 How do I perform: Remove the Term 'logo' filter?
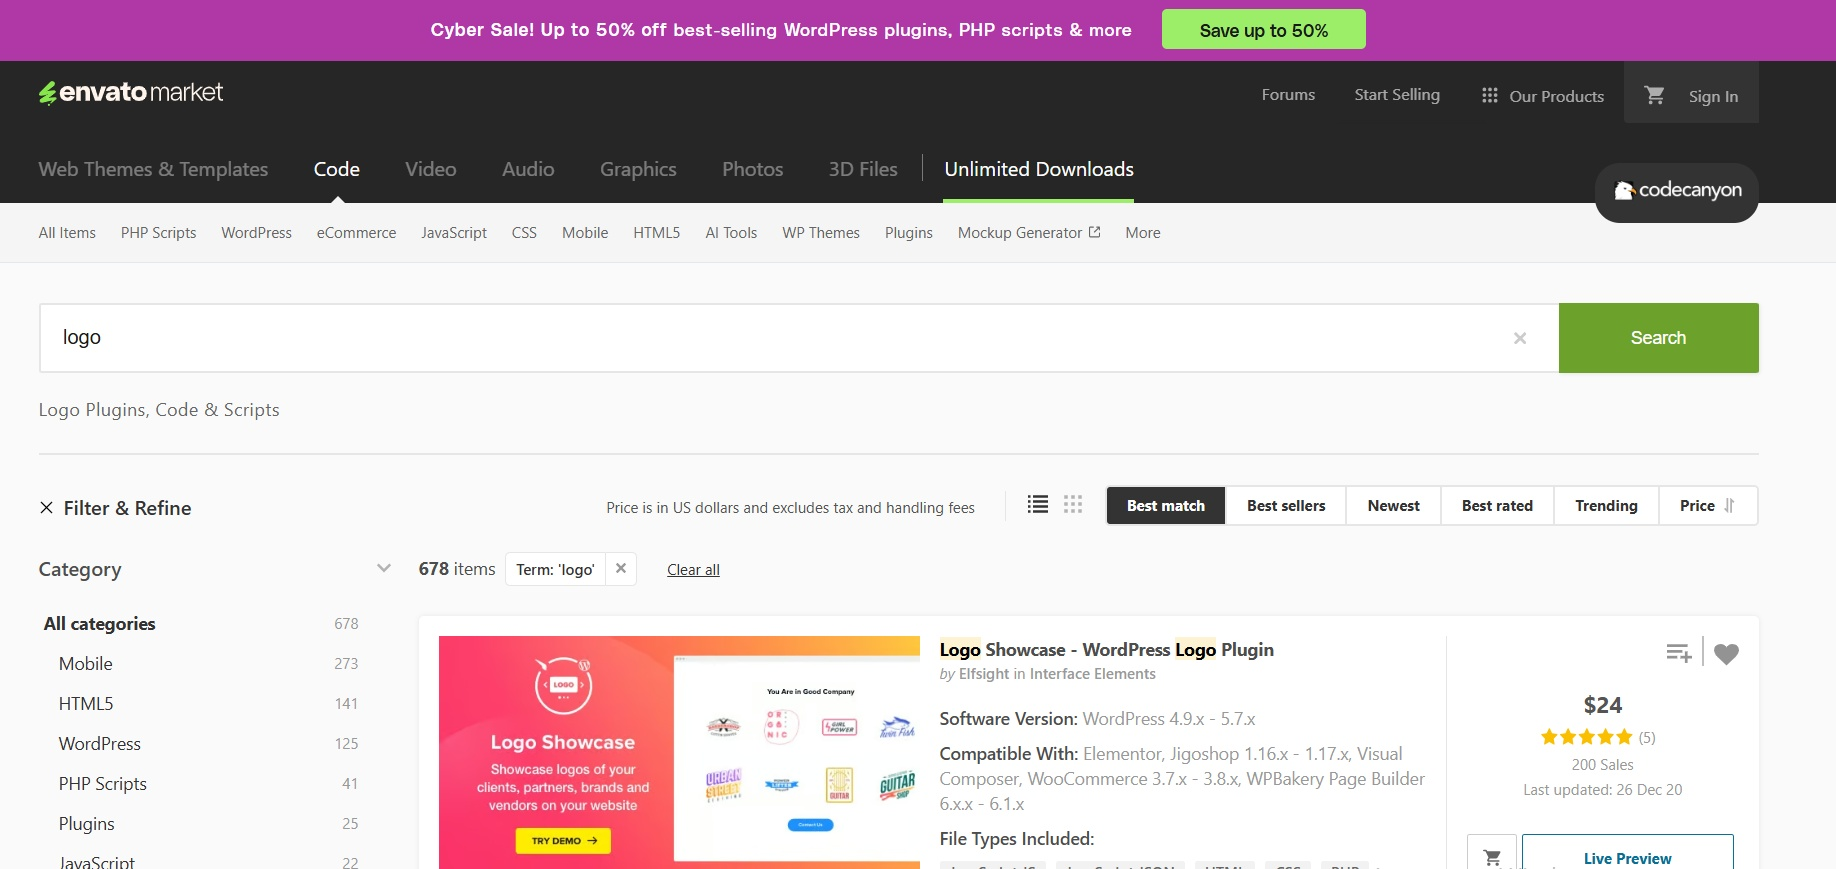pos(621,569)
